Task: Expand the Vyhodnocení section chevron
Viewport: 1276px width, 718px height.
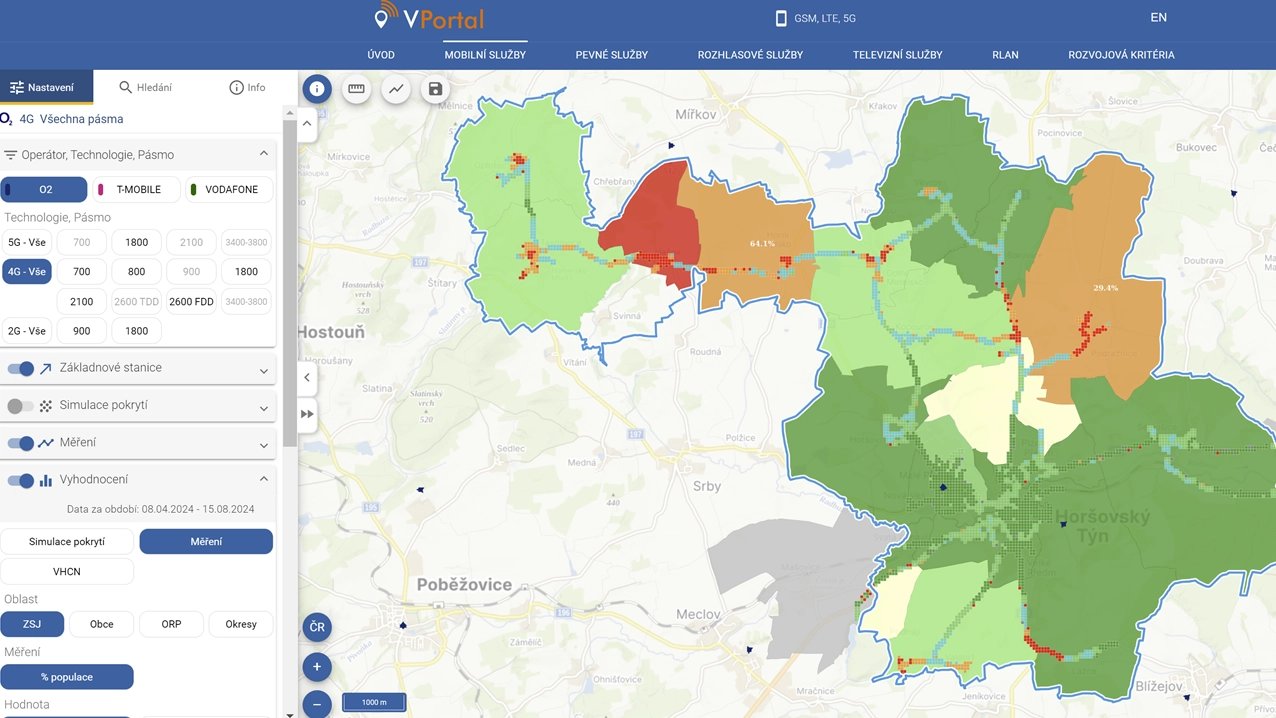Action: click(264, 478)
